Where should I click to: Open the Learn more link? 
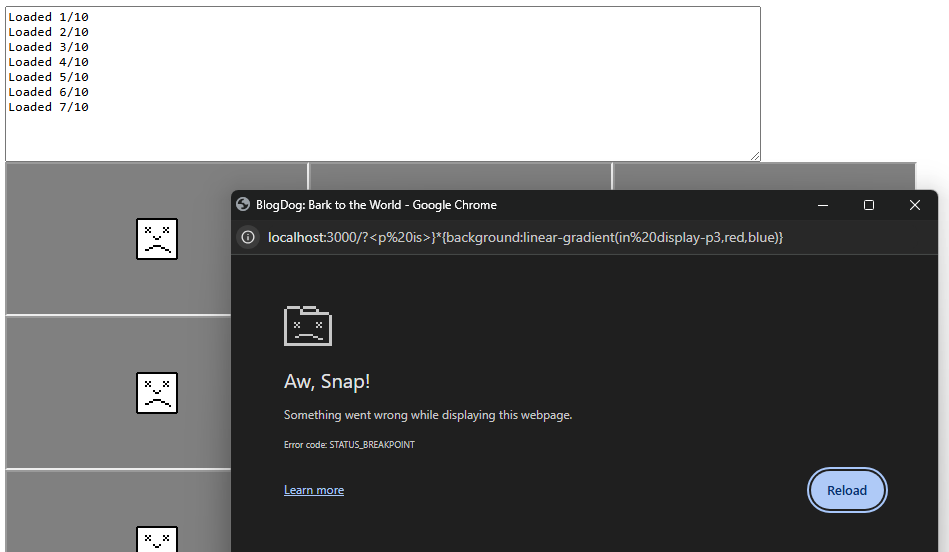tap(314, 490)
